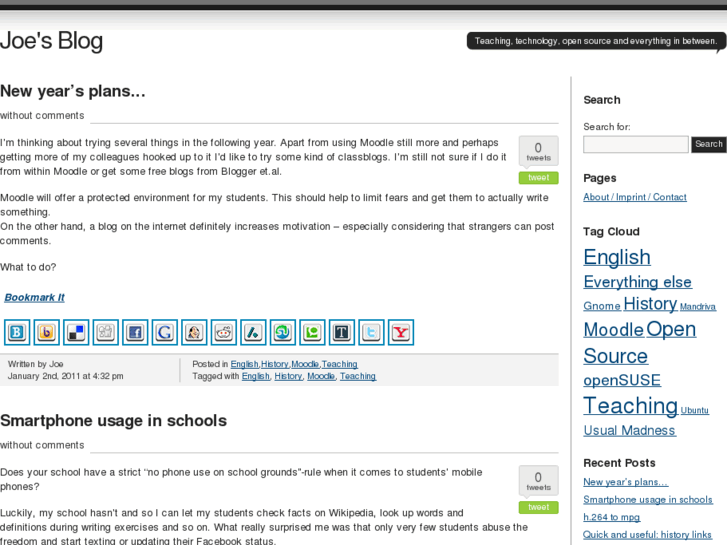Open Smartphone usage in schools in Recent Posts

648,500
